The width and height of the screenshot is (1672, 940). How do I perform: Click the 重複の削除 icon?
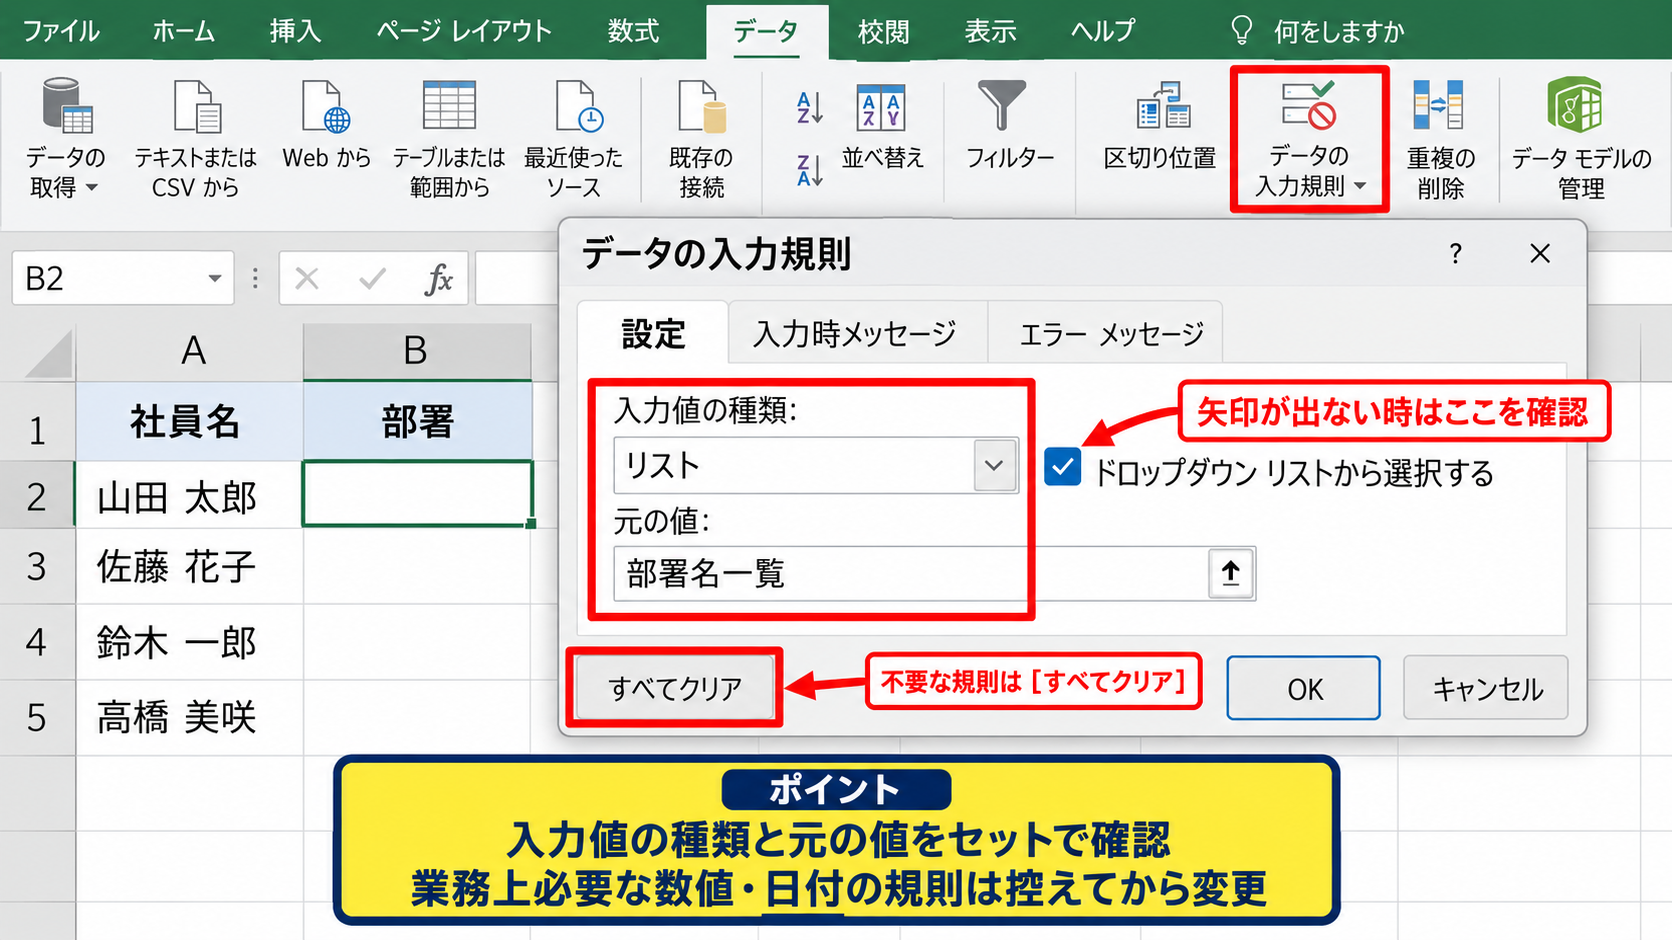(x=1440, y=105)
